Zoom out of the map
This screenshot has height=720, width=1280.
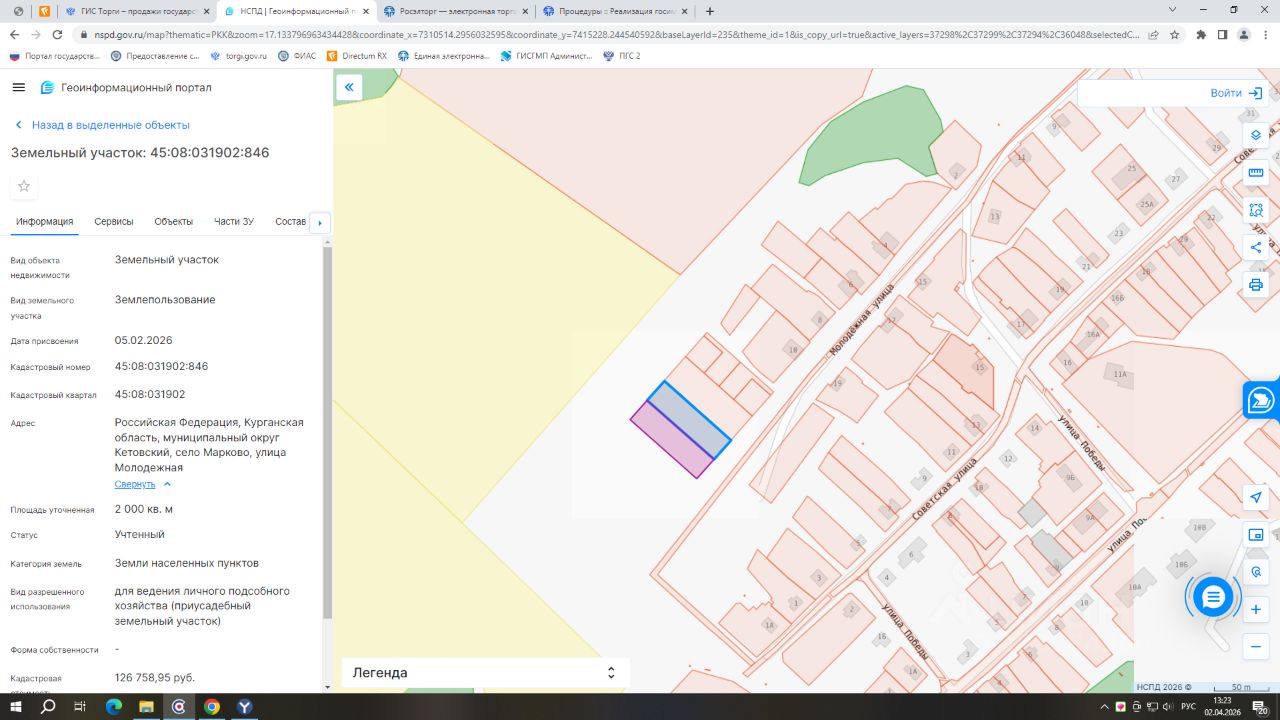[1256, 647]
